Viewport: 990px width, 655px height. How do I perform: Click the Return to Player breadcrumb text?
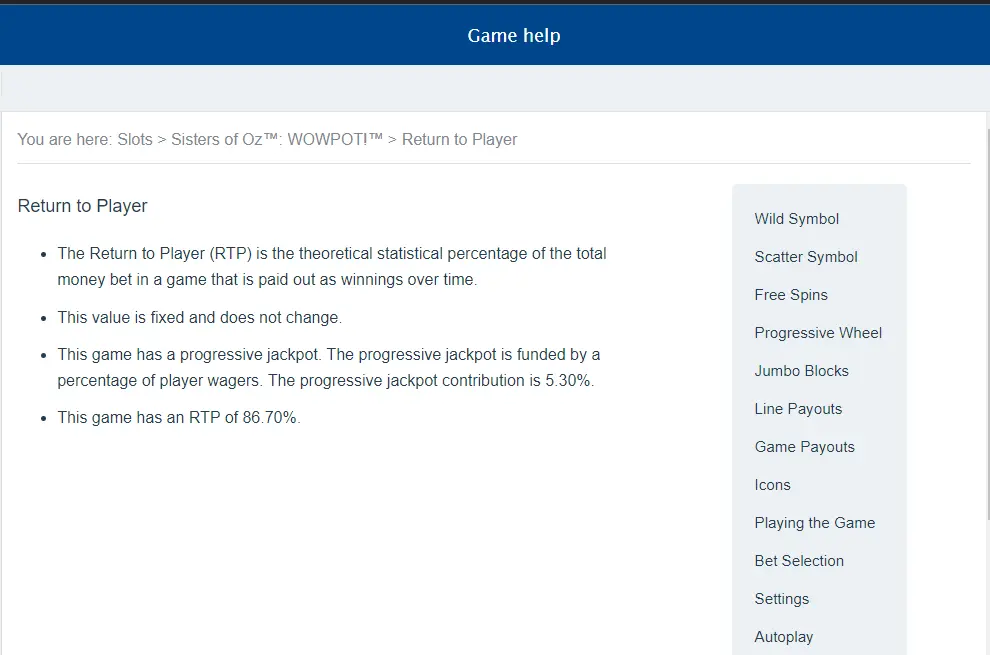(460, 139)
